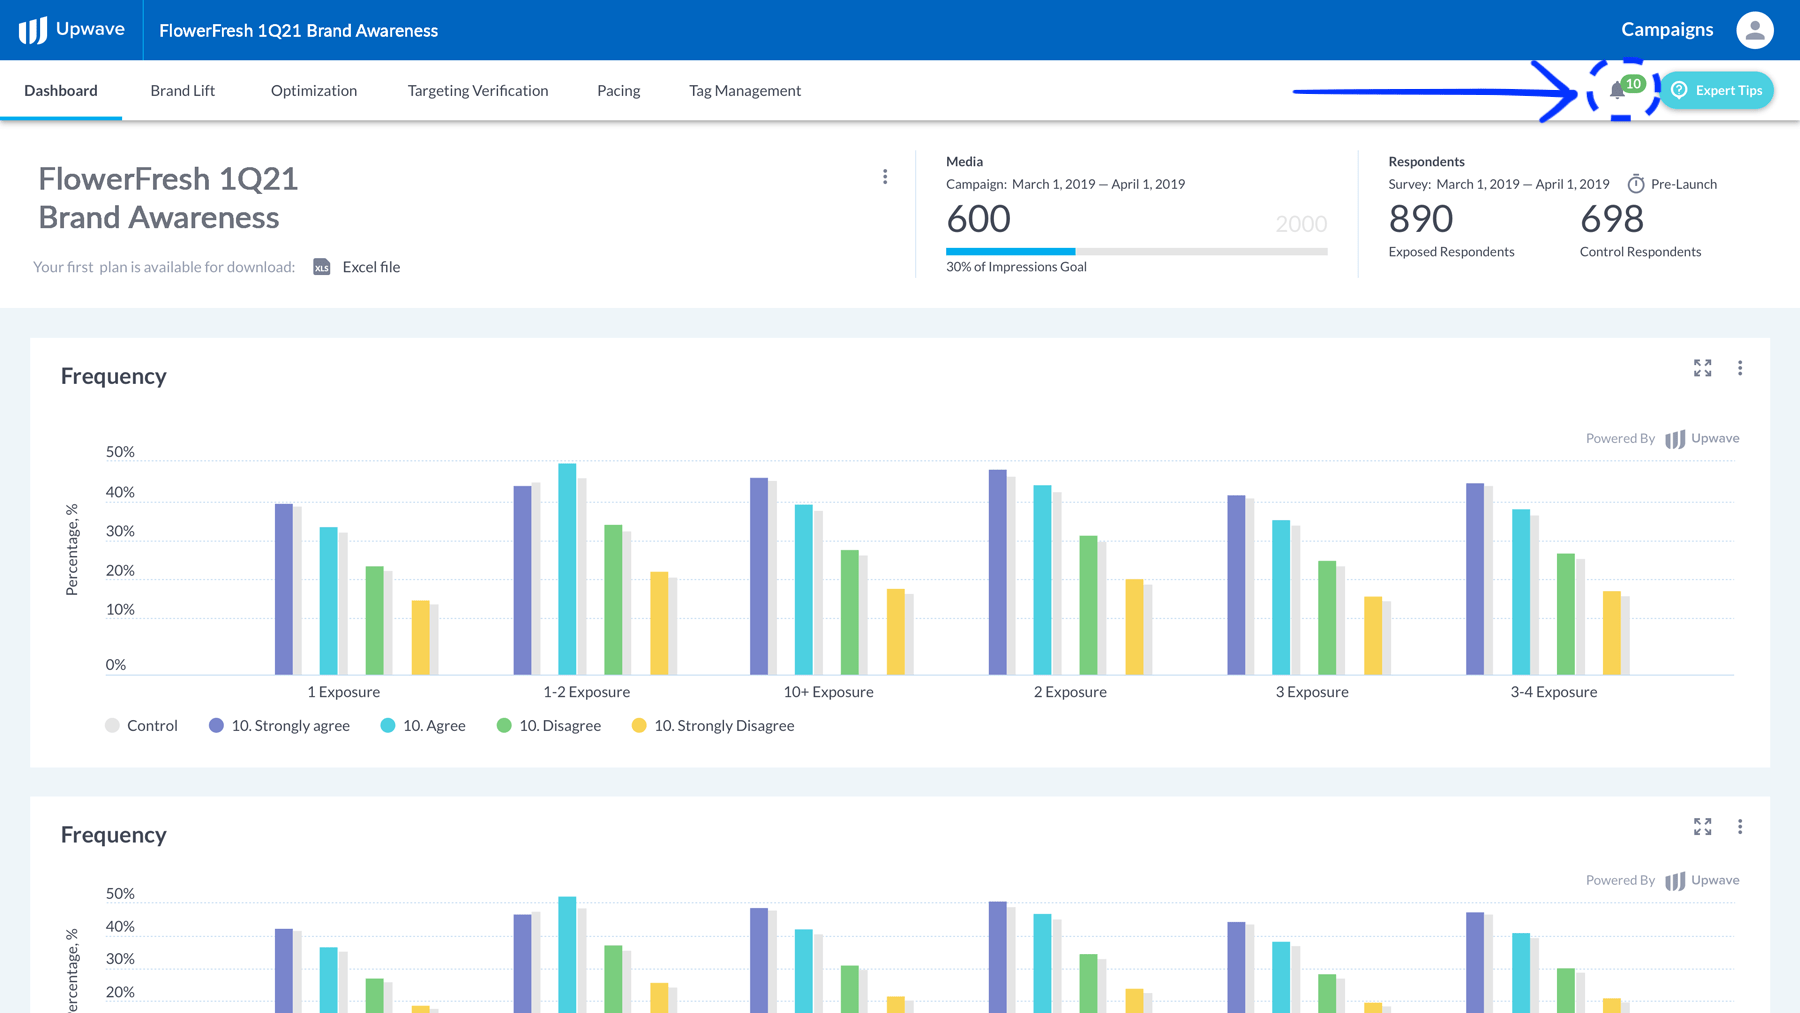
Task: Open the notifications bell icon
Action: 1617,92
